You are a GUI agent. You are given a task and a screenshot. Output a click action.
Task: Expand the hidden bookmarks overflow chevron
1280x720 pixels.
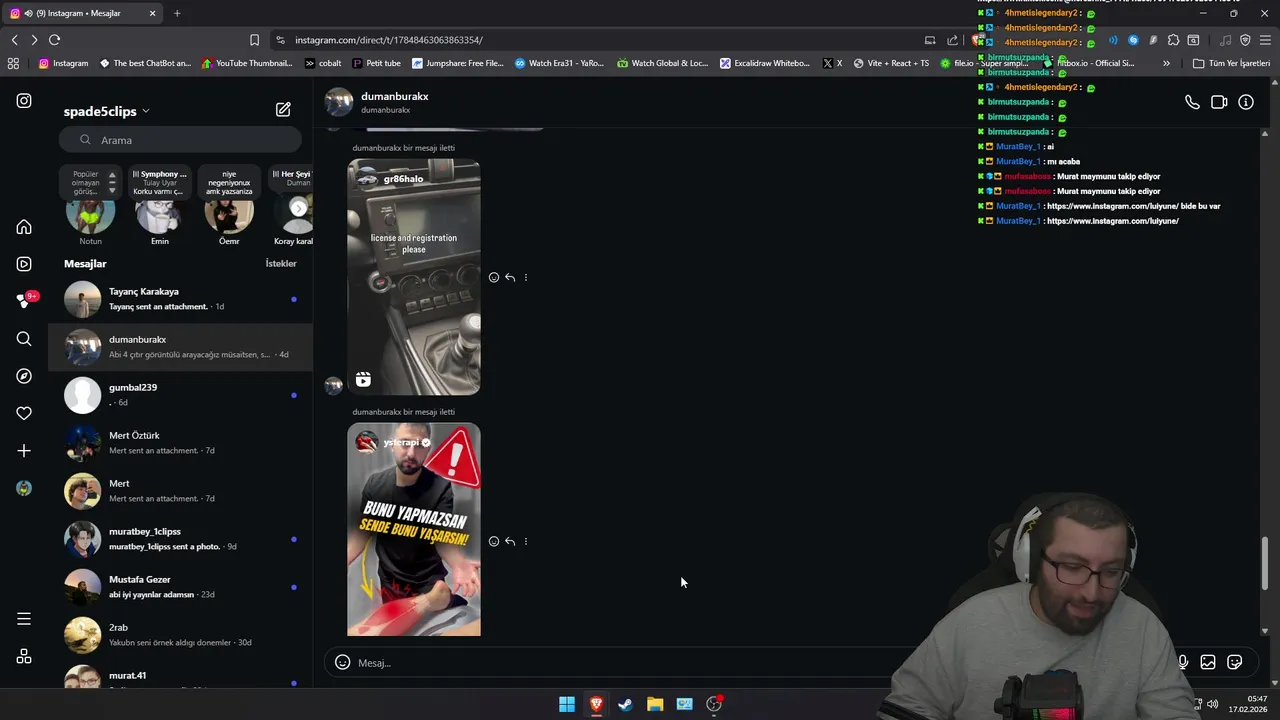coord(1166,63)
